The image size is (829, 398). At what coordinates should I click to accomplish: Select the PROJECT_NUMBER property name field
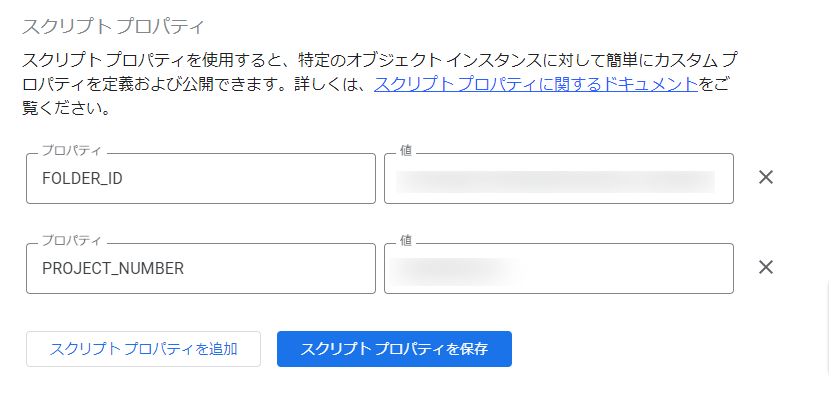point(201,269)
